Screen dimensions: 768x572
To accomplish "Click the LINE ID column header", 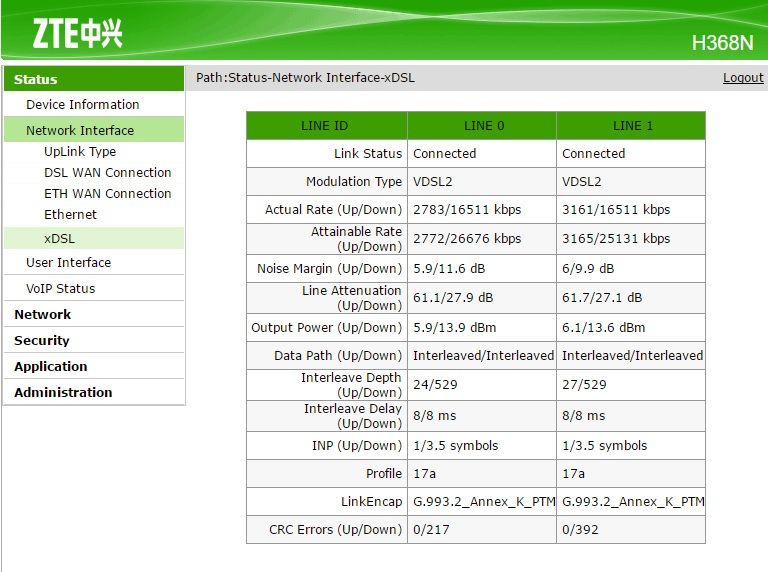I will tap(327, 126).
